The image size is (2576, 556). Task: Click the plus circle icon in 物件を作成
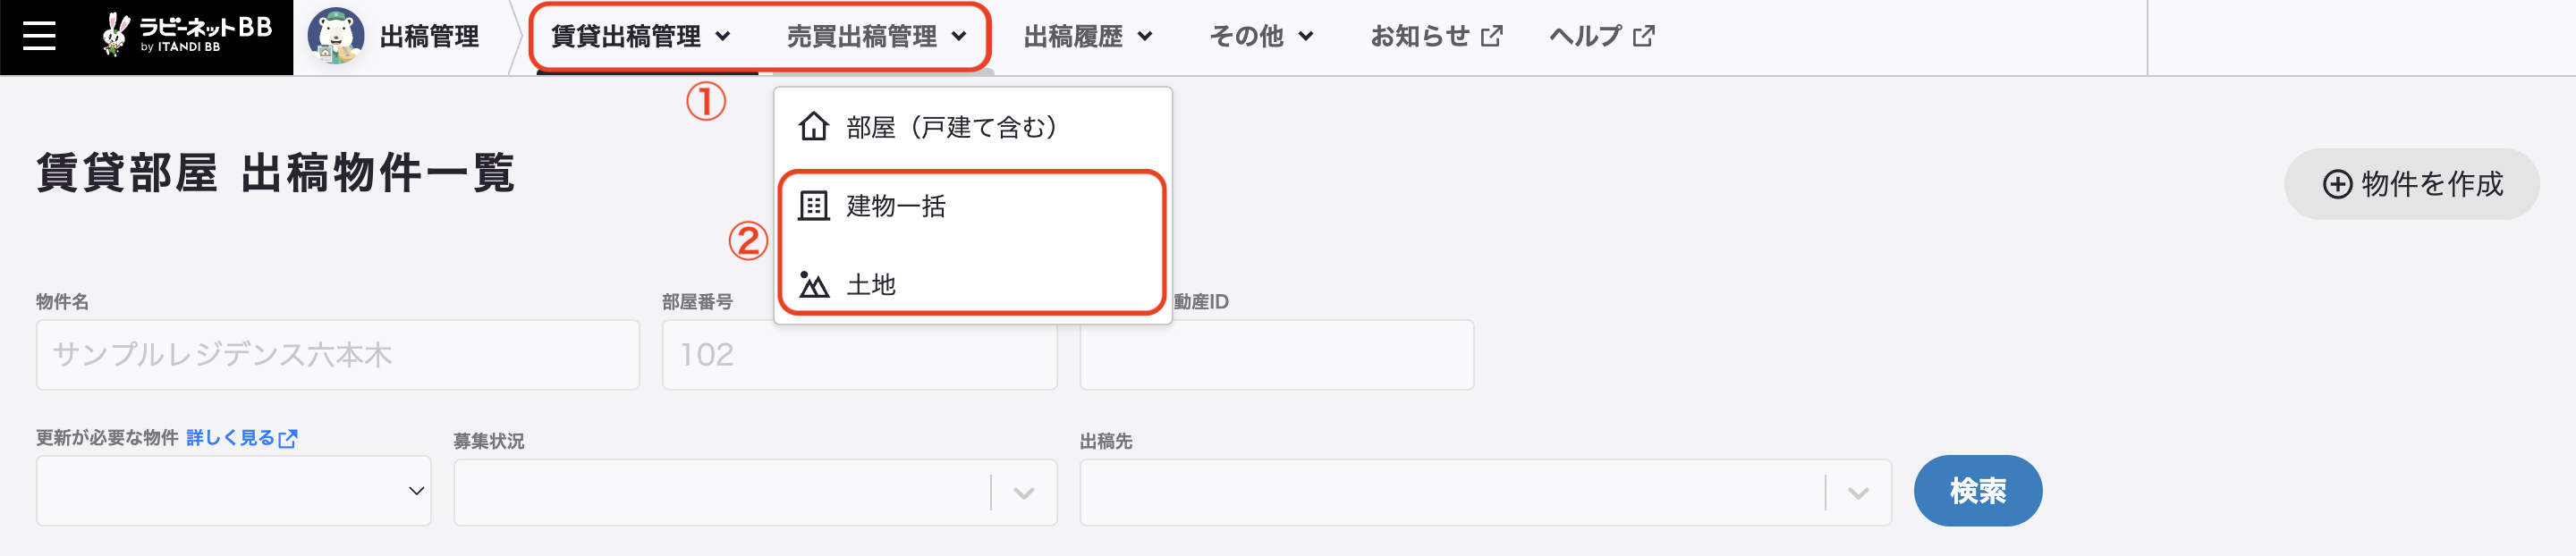tap(2337, 184)
